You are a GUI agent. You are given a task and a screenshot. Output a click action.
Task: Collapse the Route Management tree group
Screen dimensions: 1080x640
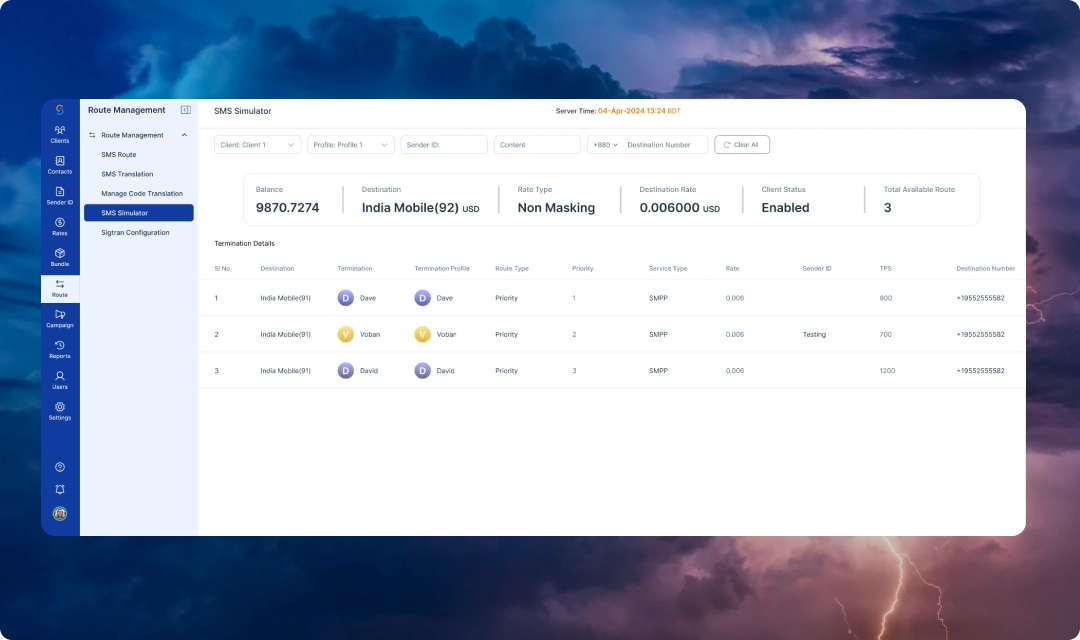click(x=184, y=135)
